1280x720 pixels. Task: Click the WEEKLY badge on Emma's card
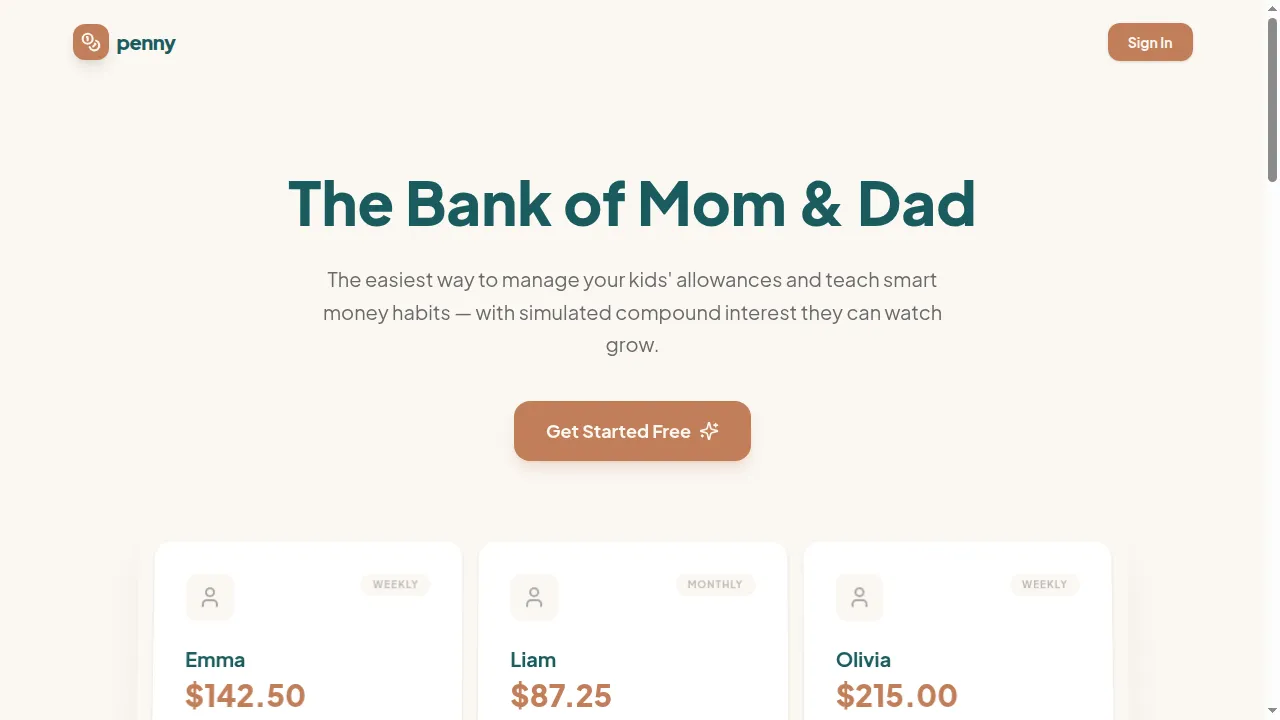coord(395,584)
